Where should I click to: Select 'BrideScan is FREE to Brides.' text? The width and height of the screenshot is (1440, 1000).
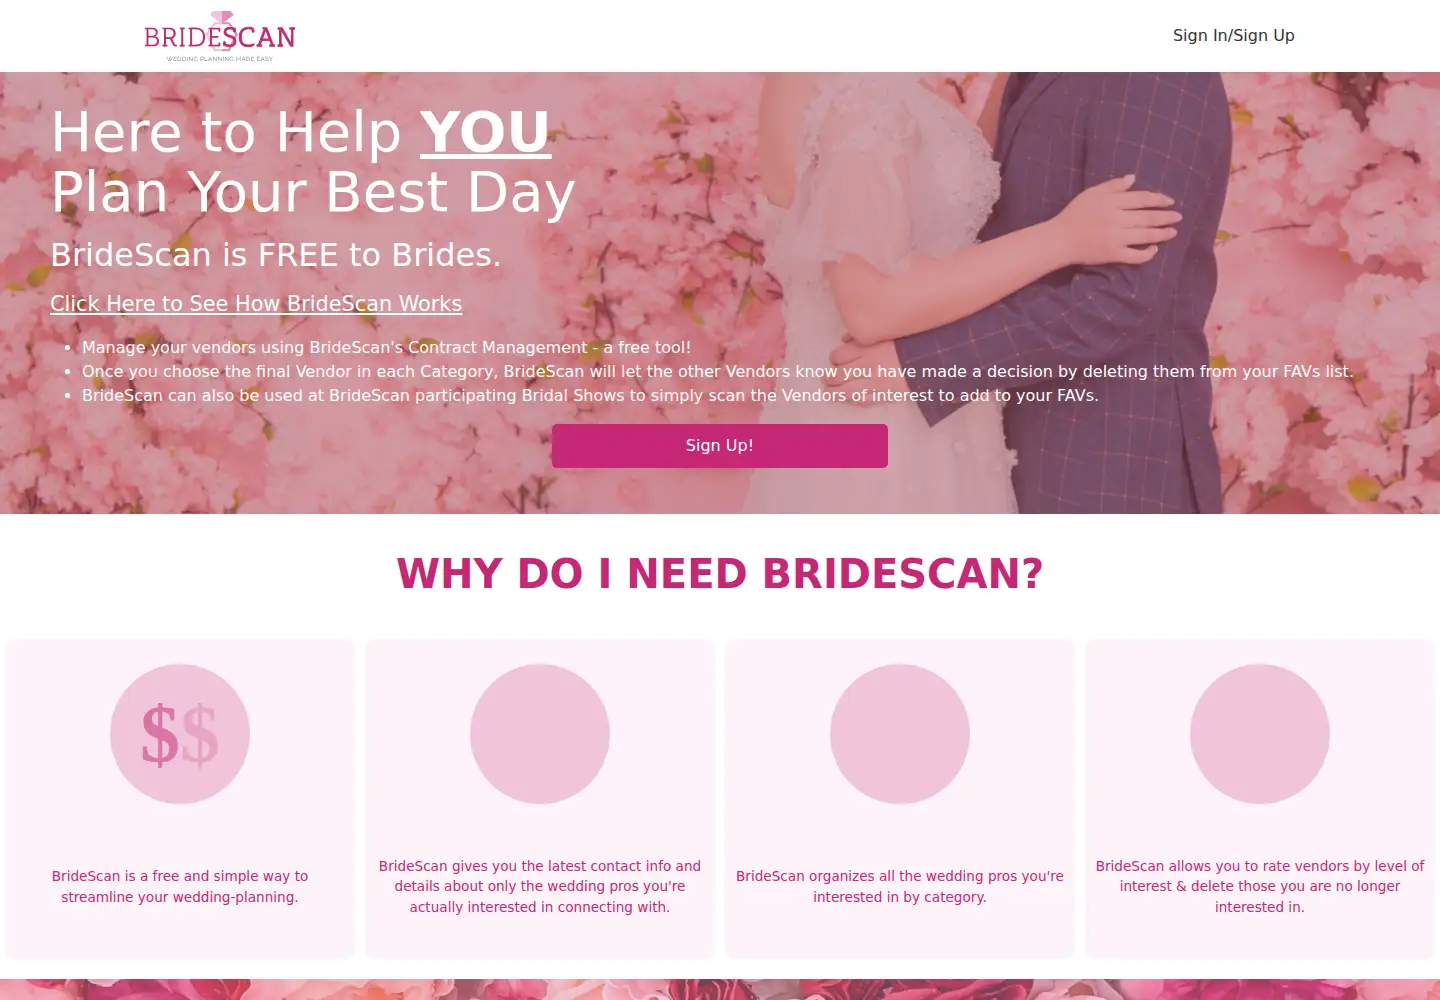pos(275,255)
